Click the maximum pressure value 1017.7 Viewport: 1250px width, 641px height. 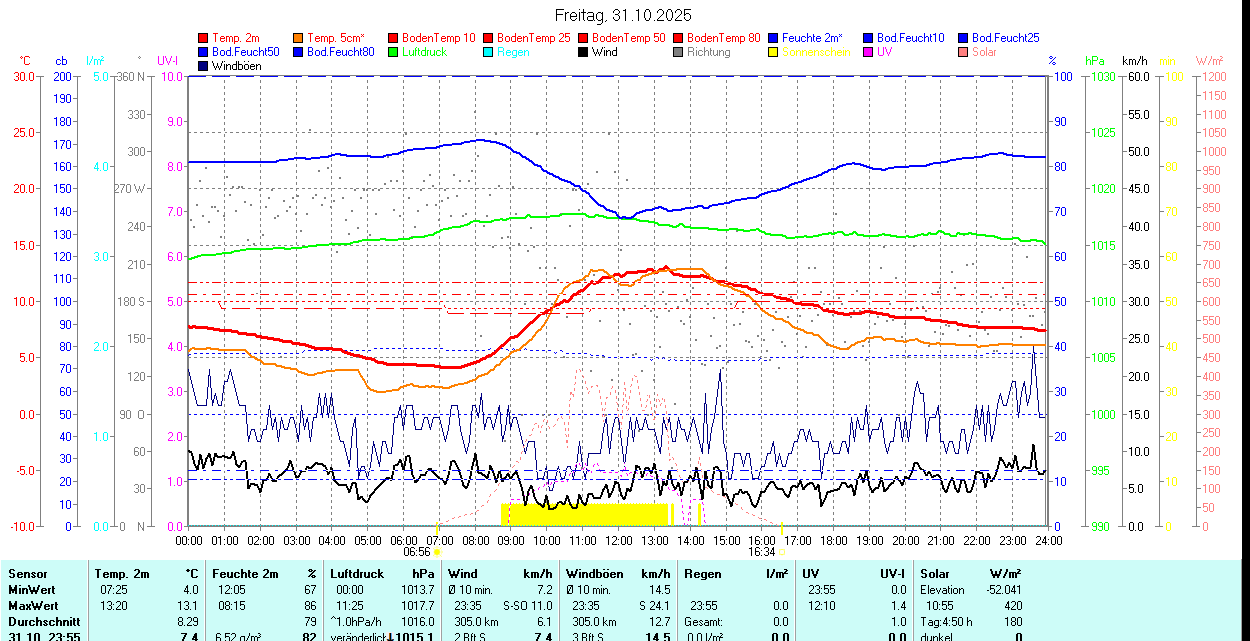point(417,606)
